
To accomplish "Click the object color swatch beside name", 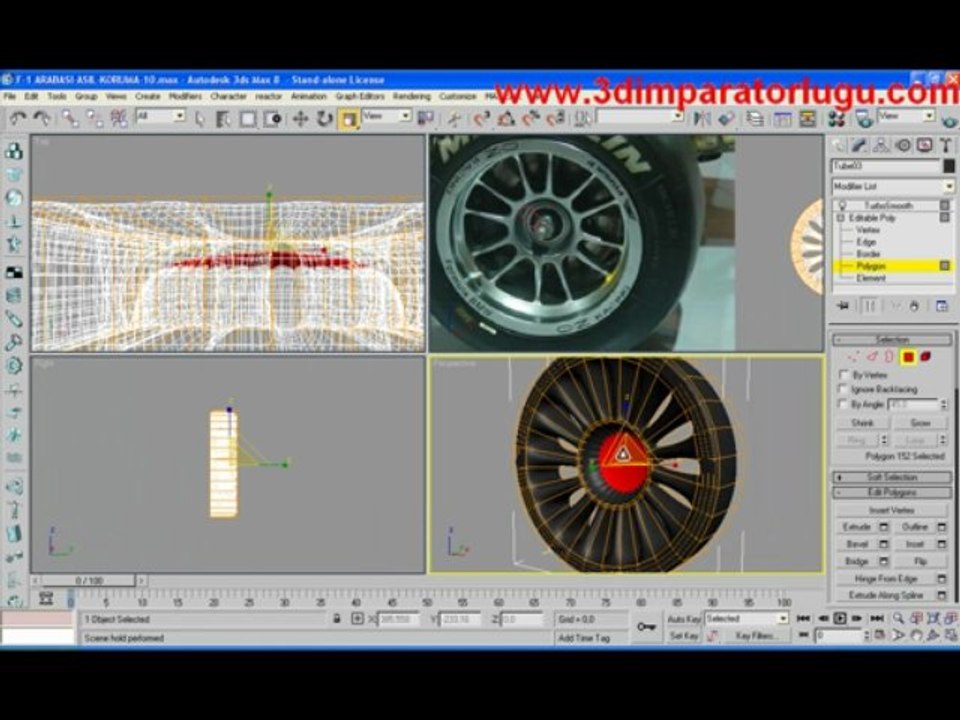I will coord(948,166).
